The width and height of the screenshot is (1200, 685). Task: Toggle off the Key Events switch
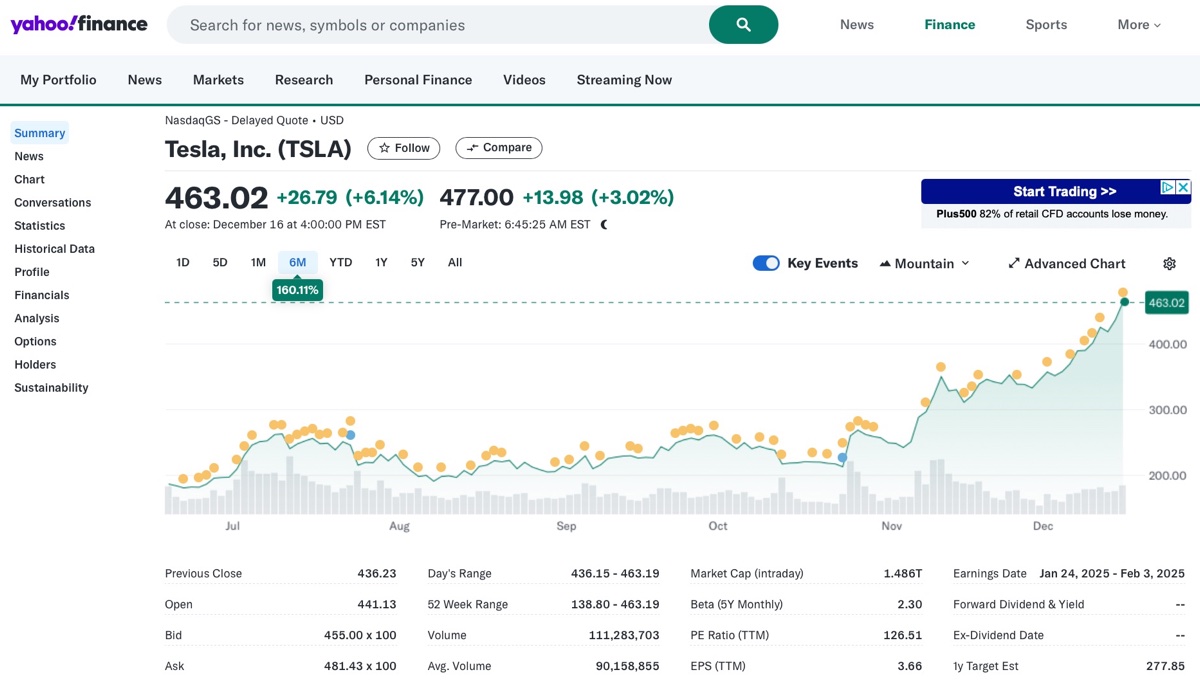point(766,263)
